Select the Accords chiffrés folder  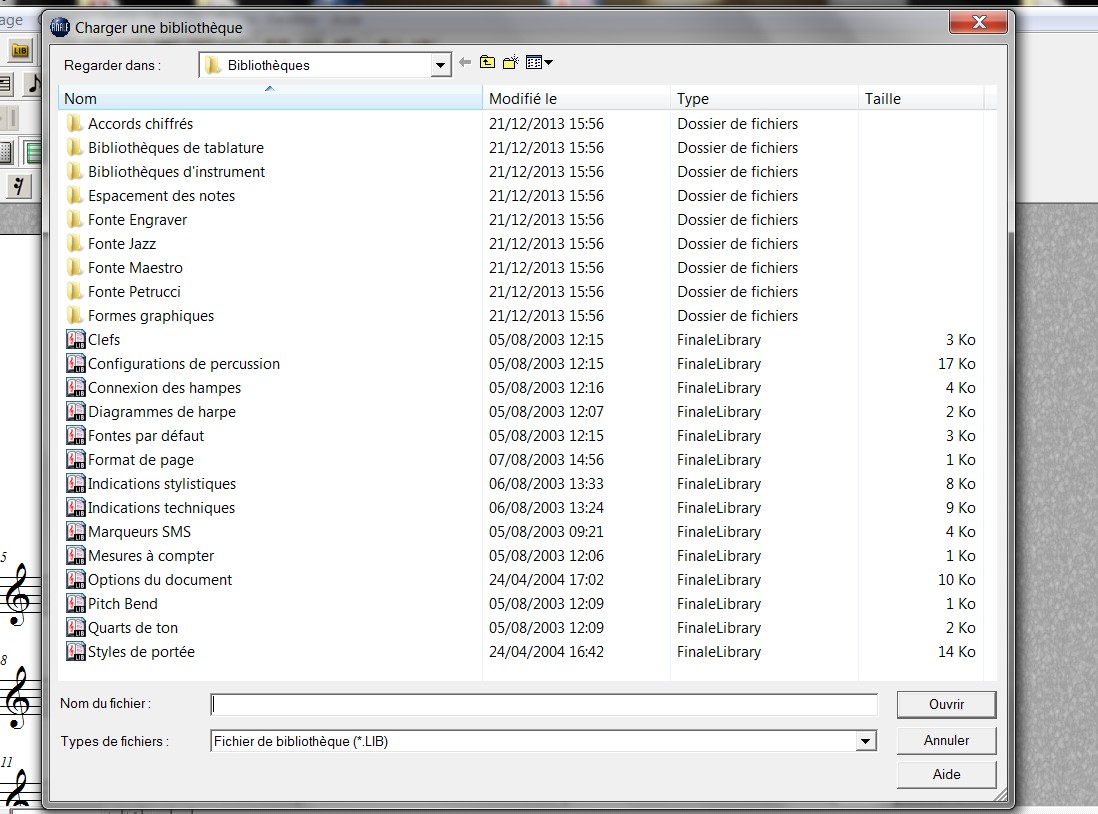coord(140,124)
